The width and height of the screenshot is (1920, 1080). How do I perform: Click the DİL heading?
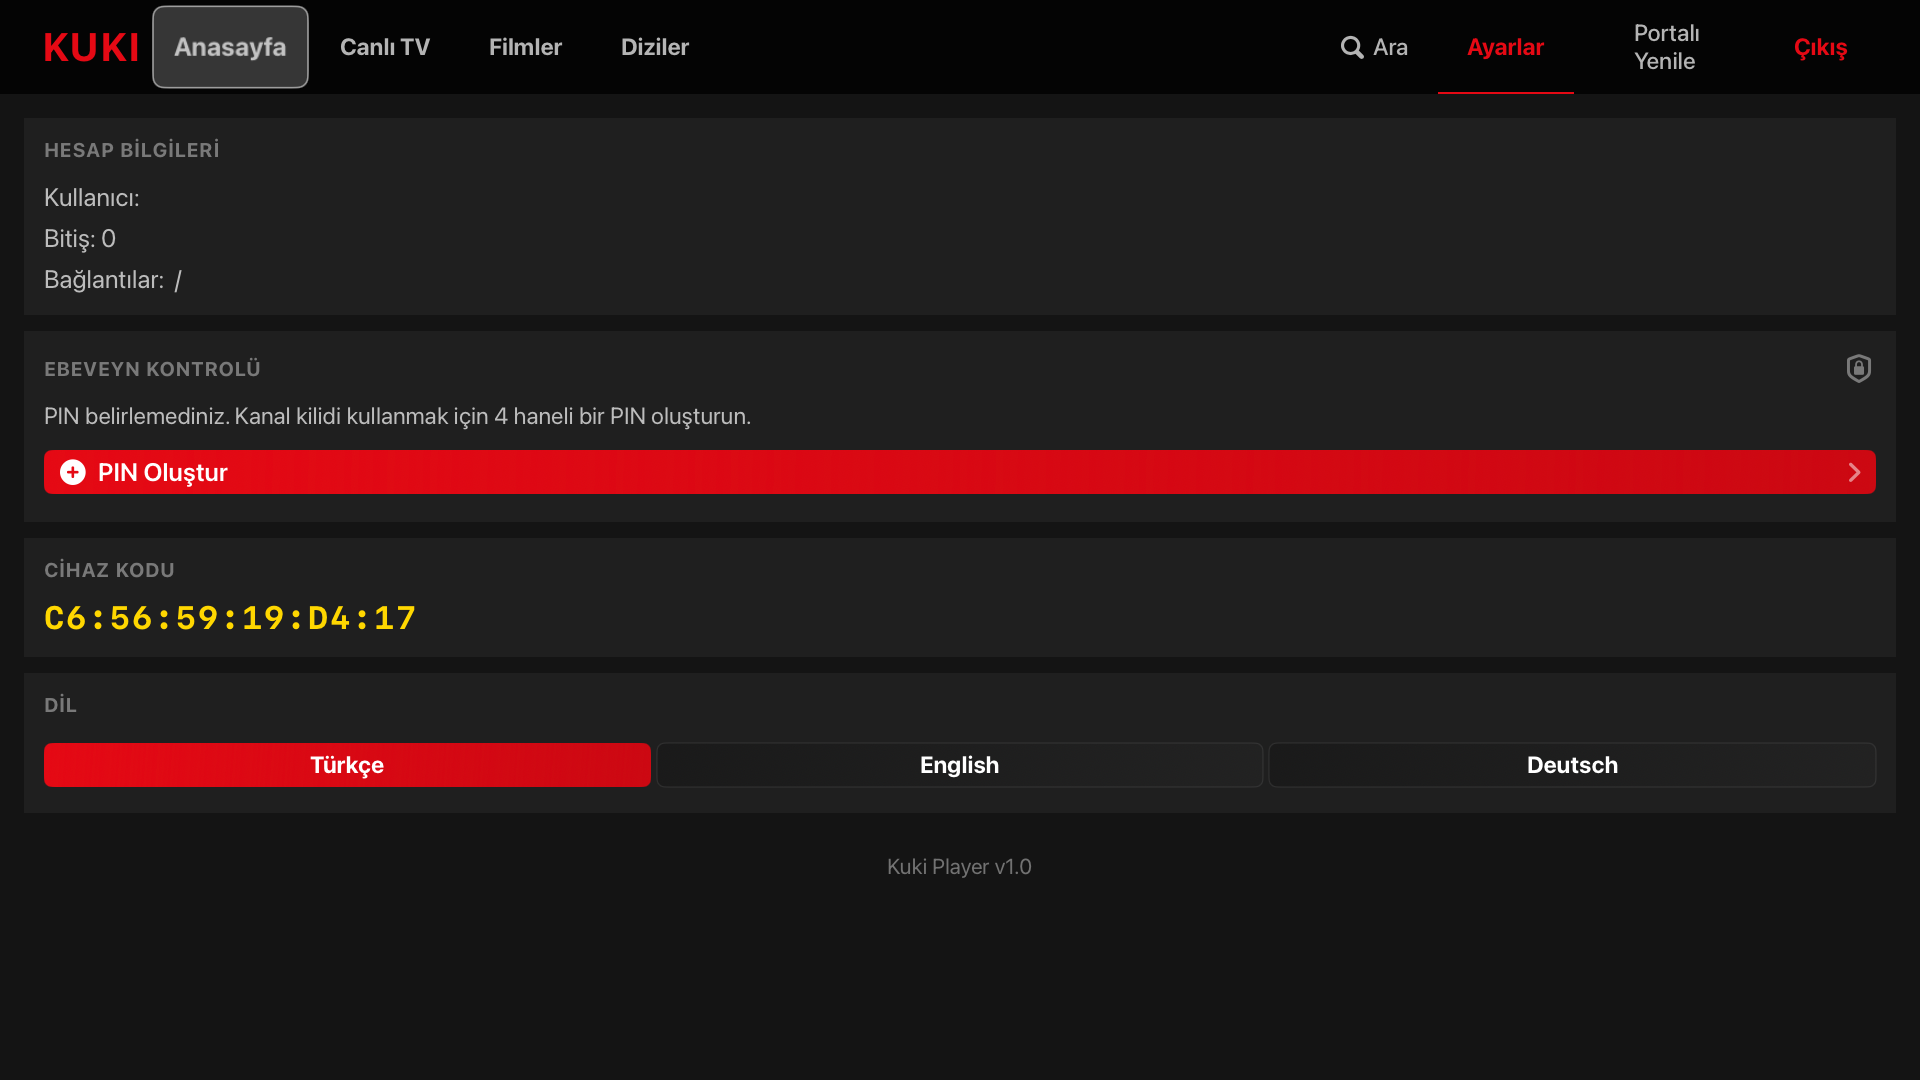click(60, 705)
